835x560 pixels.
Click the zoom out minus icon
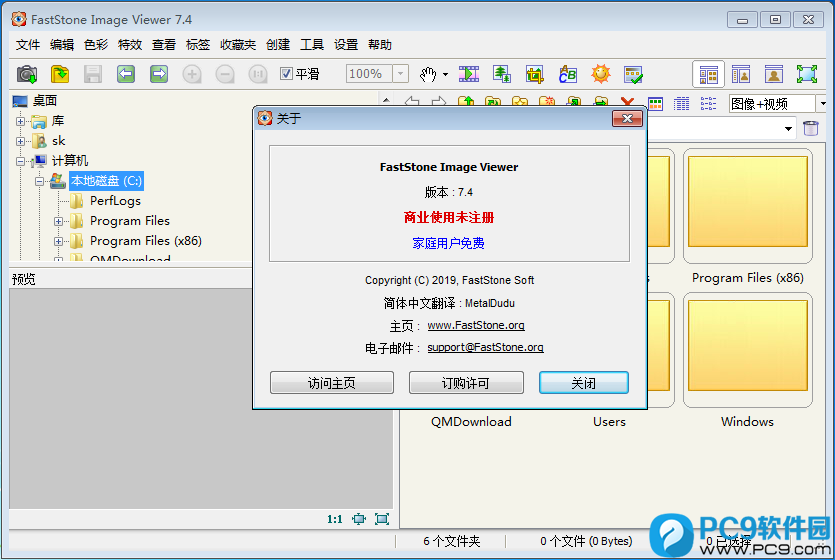(225, 74)
